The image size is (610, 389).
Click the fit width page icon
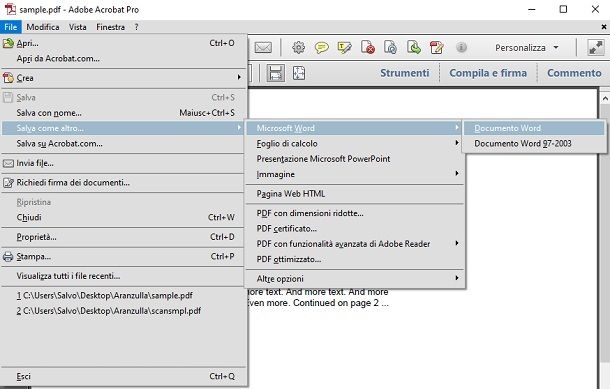(275, 73)
